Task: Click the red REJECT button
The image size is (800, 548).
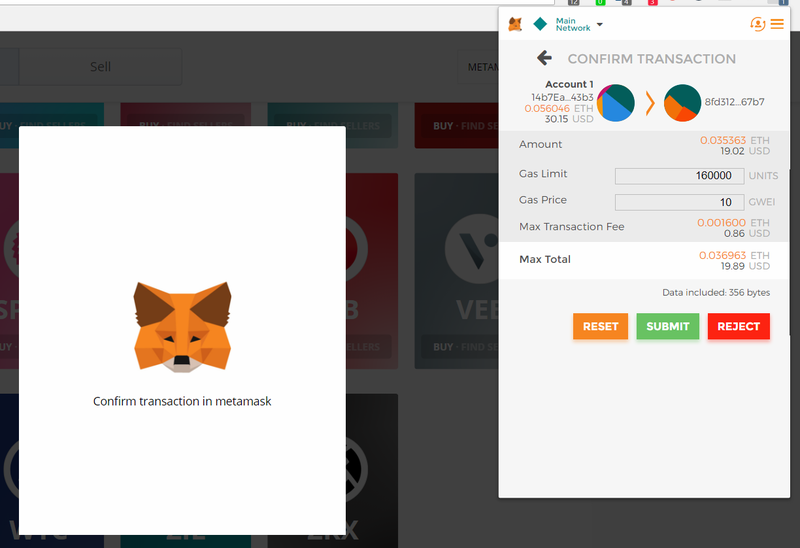Action: point(738,327)
